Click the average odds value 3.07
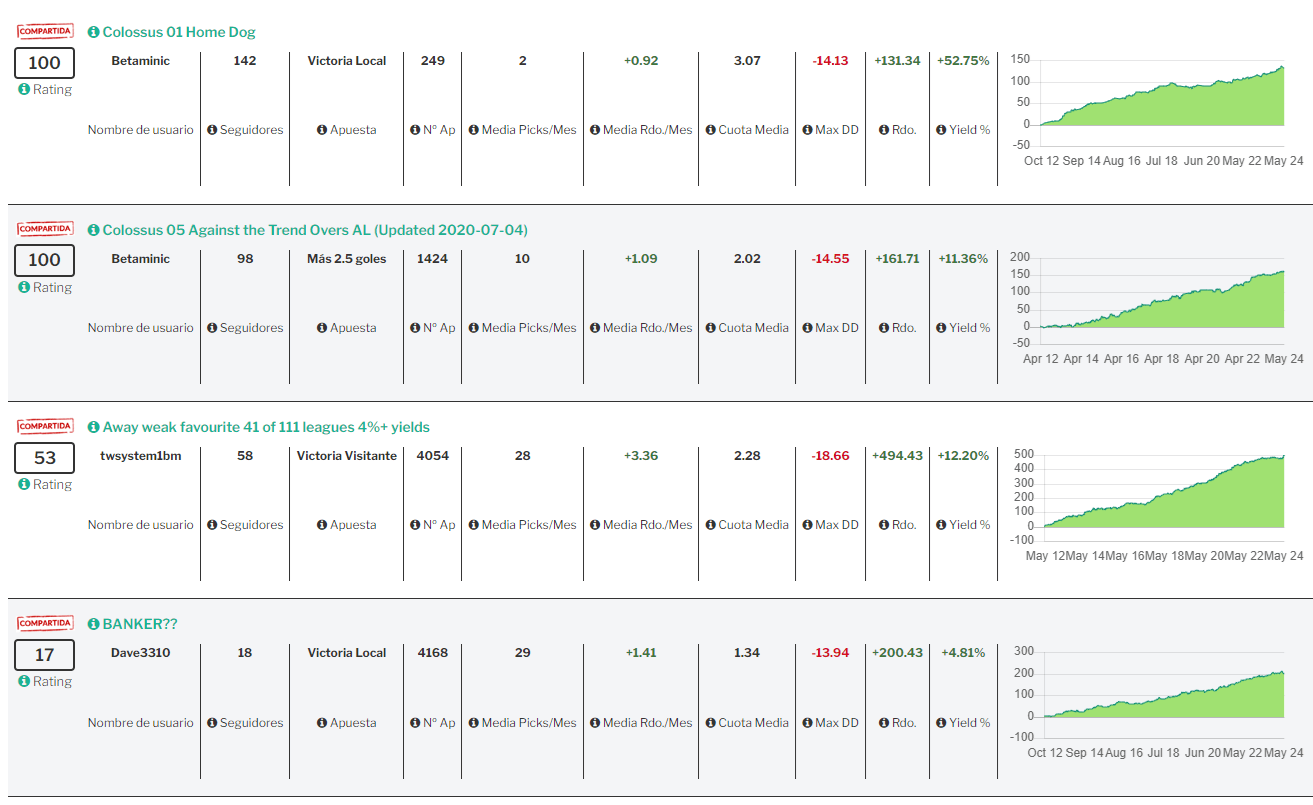 [747, 61]
